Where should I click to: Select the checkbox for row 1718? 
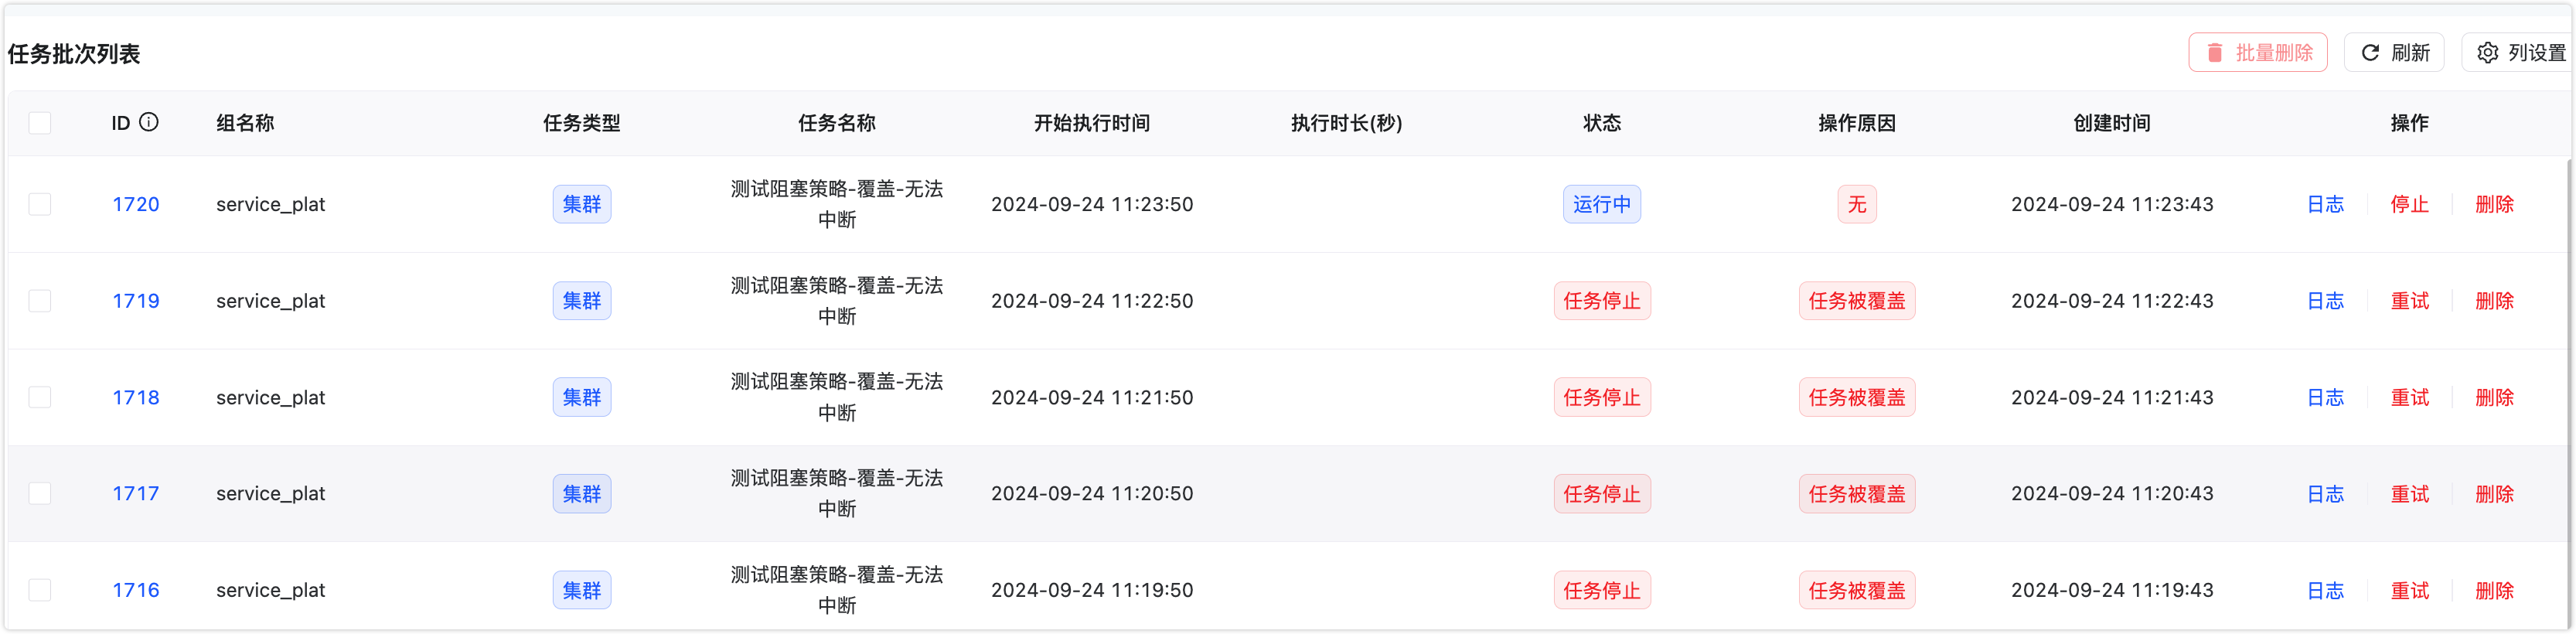40,397
